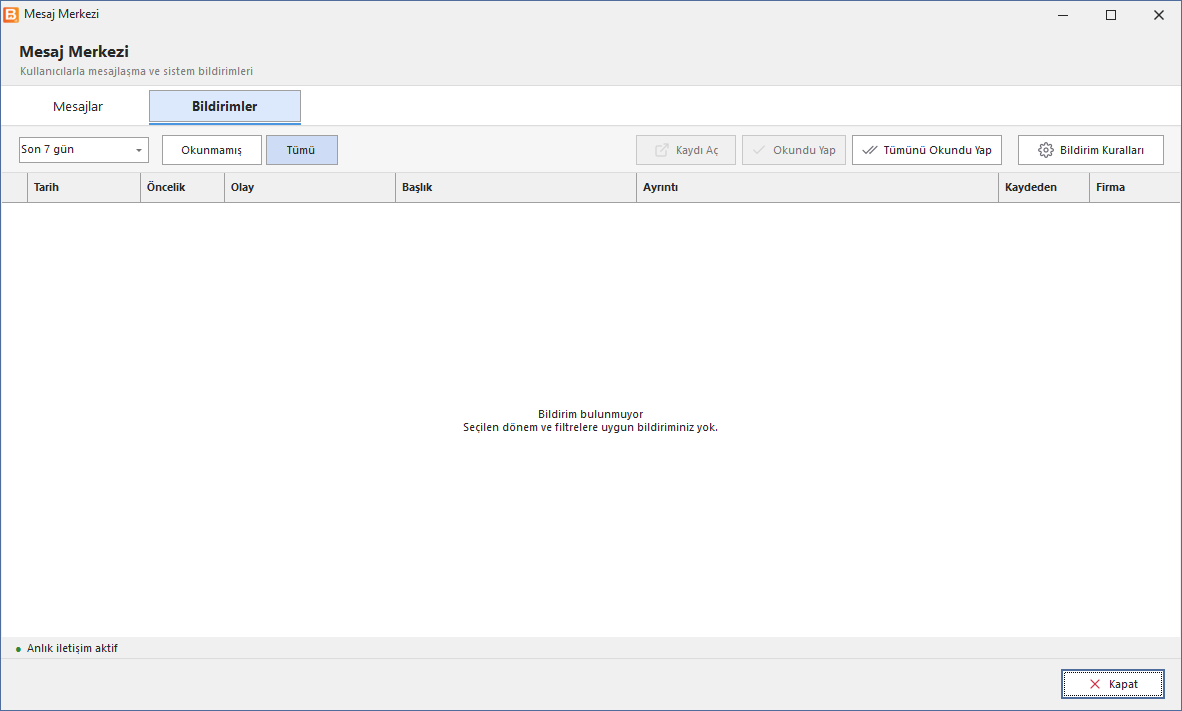The width and height of the screenshot is (1182, 711).
Task: Select the Bildirimler tab
Action: 225,106
